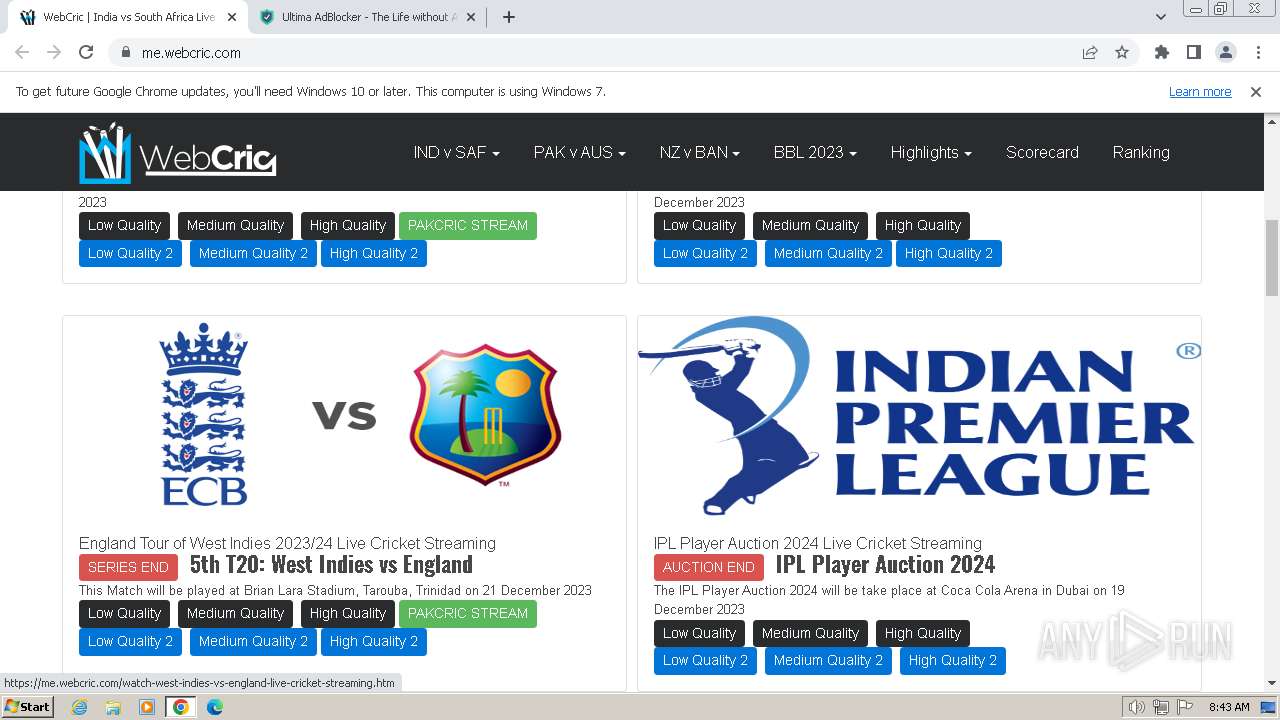Open 5th T20: West Indies vs England heading
This screenshot has width=1280, height=720.
point(331,565)
